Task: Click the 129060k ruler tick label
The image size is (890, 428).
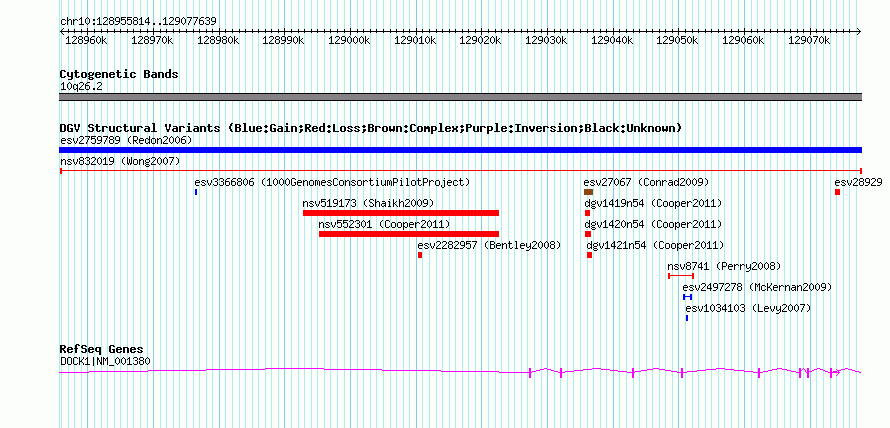Action: [742, 40]
